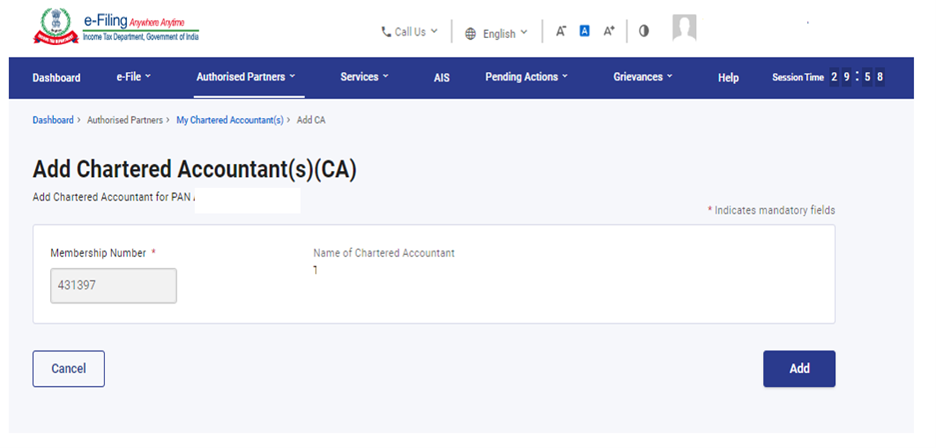Screen dimensions: 936x448
Task: Reset to default font size A icon
Action: 585,31
